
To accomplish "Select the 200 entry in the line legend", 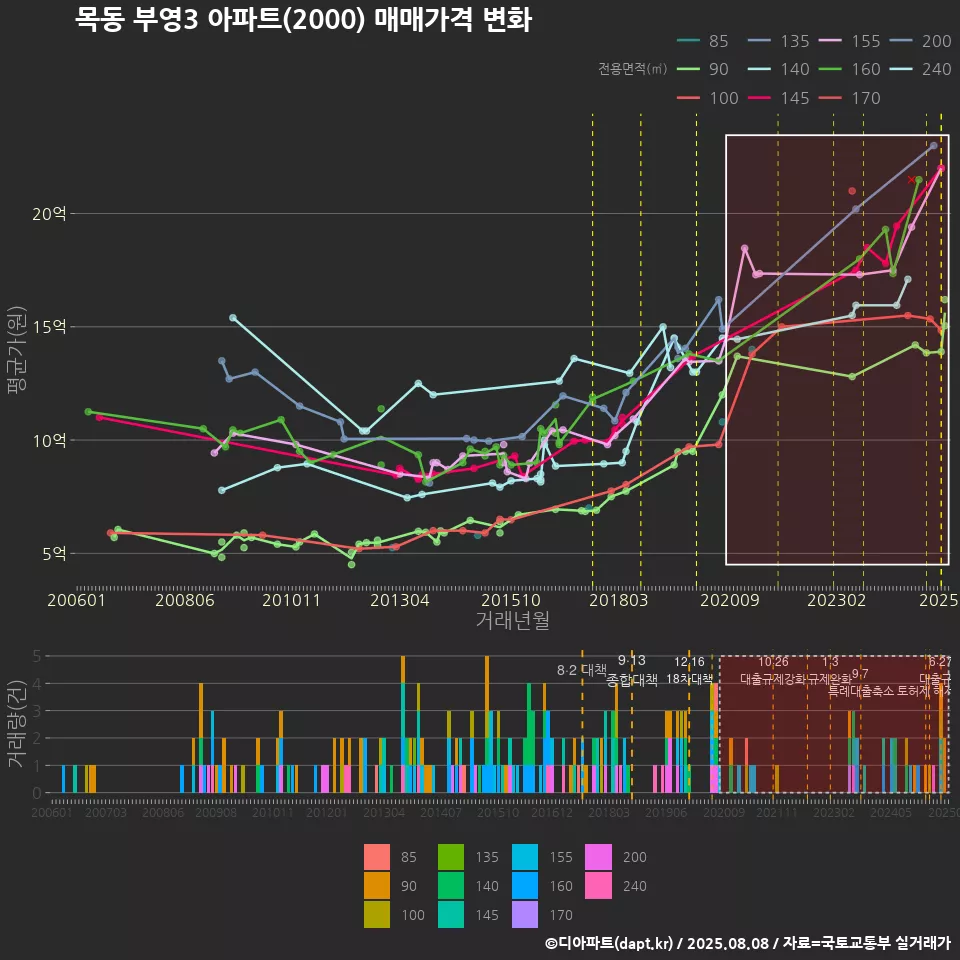I will point(921,41).
